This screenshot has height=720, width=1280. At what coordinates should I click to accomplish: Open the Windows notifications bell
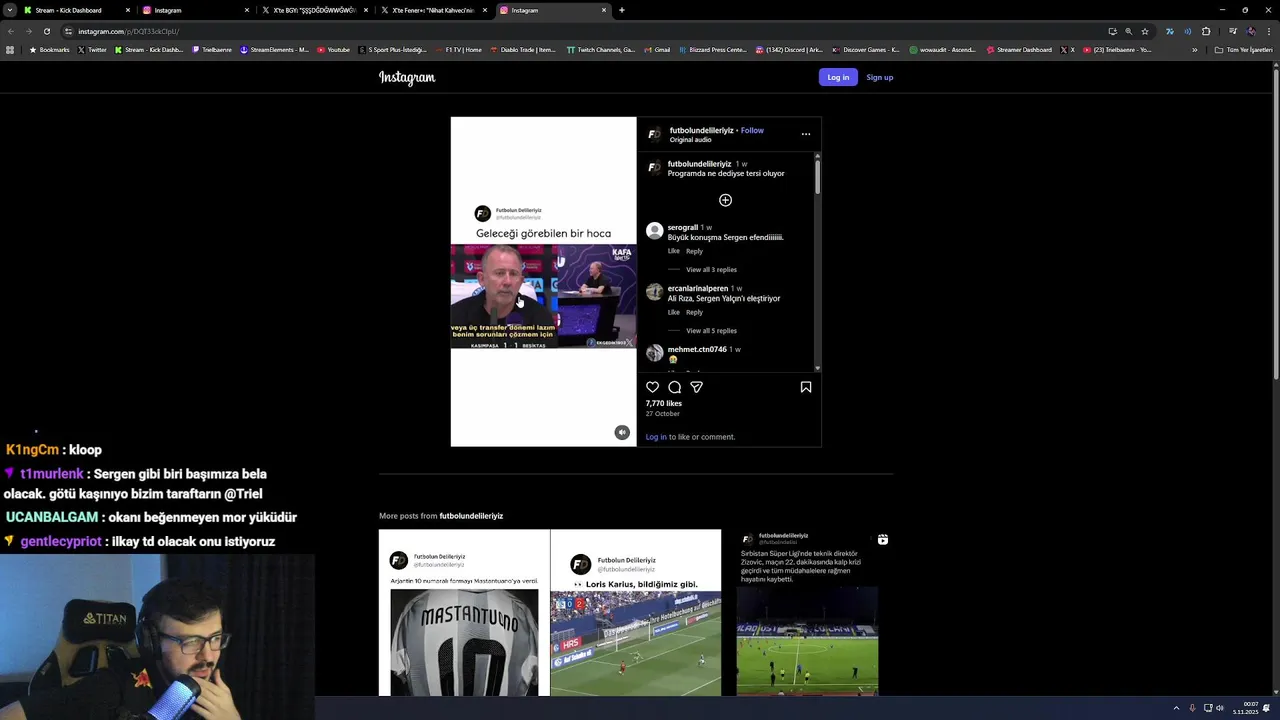(x=1267, y=708)
